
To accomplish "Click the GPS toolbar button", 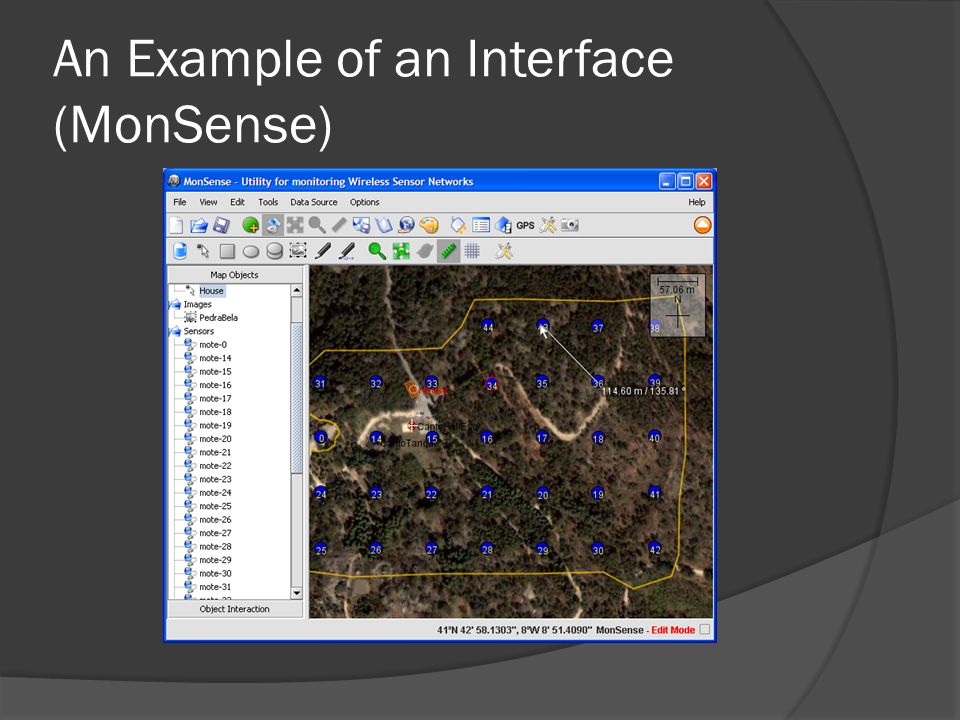I will [525, 225].
